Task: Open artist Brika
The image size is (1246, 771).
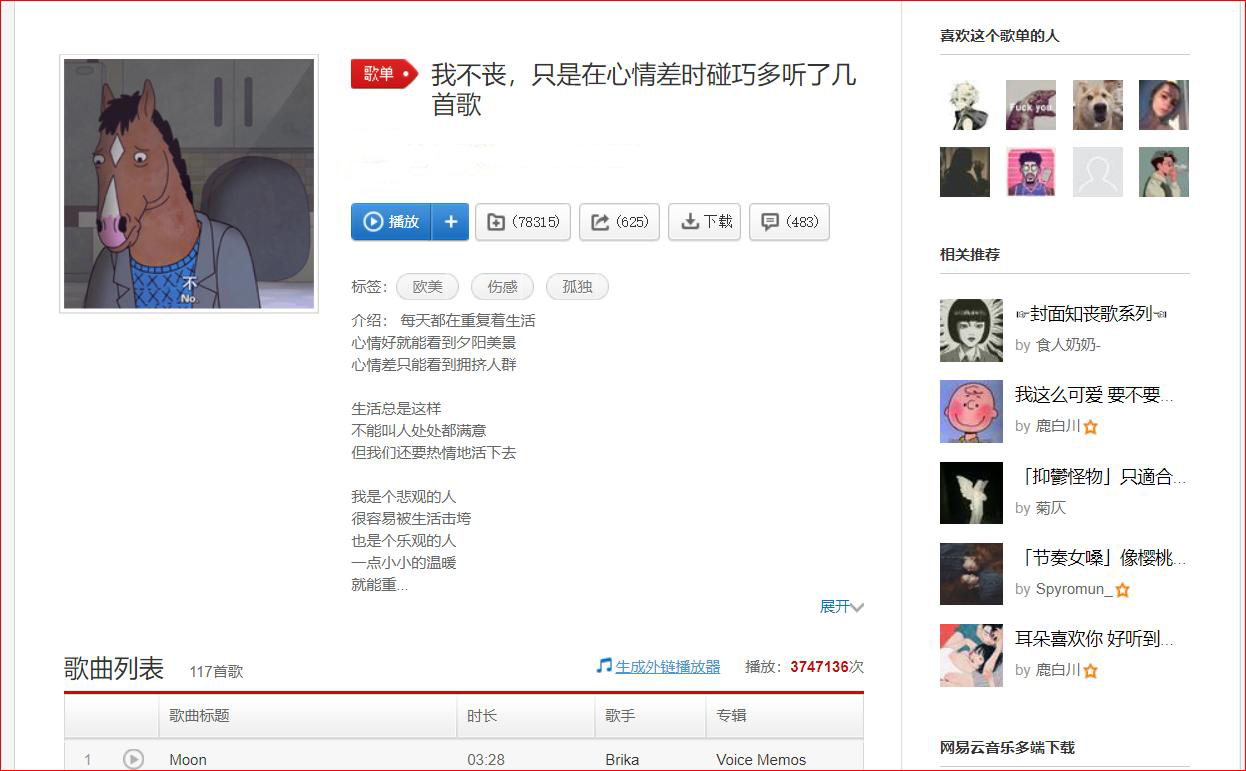Action: (x=622, y=760)
